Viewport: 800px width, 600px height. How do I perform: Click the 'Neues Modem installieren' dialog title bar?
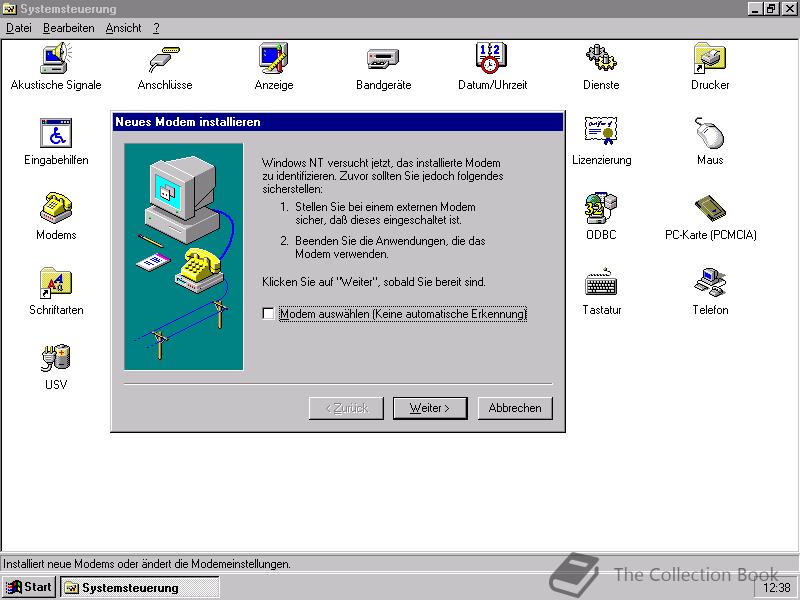click(x=338, y=122)
